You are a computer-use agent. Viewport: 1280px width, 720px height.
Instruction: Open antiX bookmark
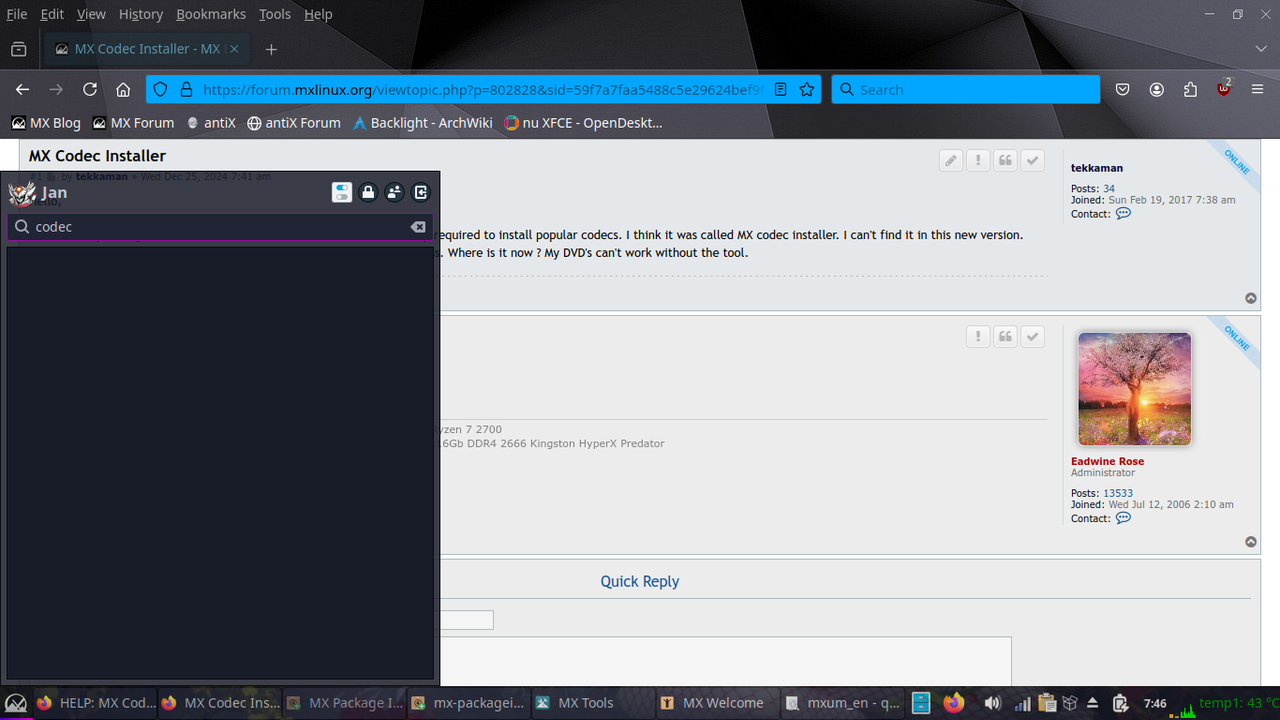(x=211, y=123)
